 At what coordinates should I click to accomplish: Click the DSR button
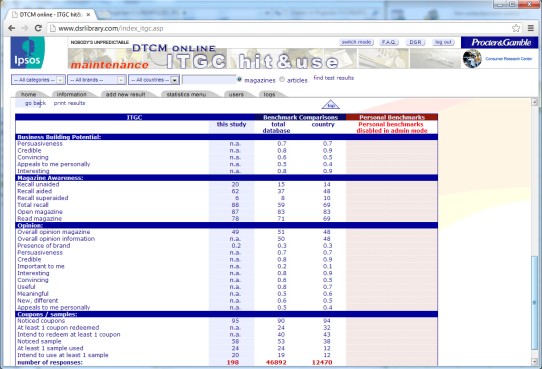415,42
